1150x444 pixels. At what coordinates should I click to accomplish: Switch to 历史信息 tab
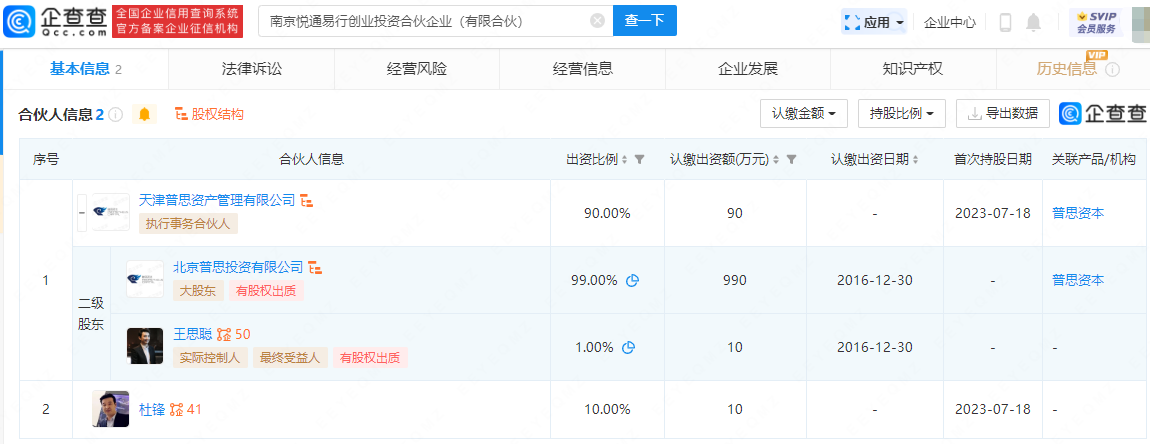[x=1066, y=70]
